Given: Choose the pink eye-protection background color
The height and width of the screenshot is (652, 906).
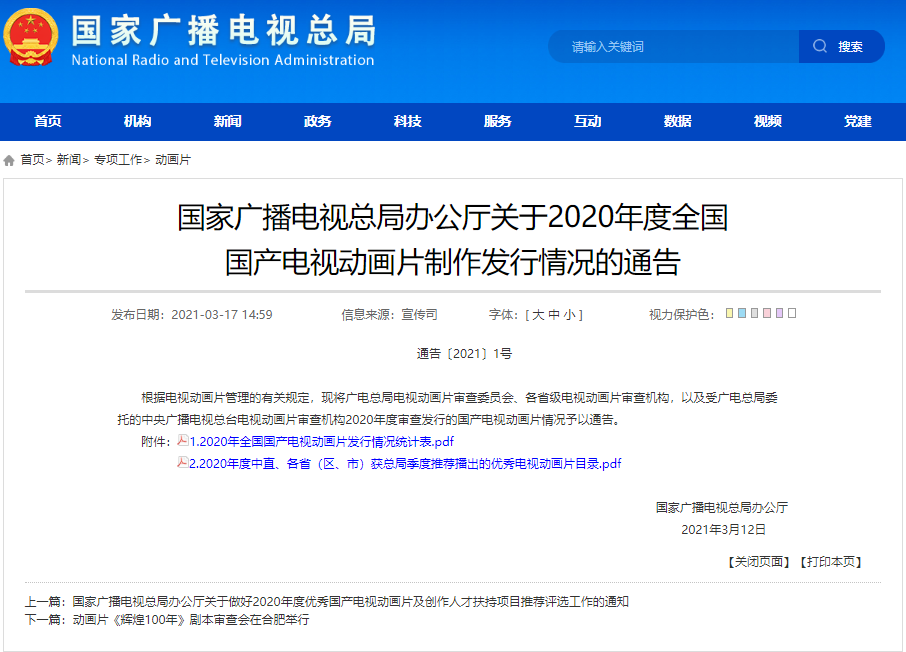Looking at the screenshot, I should coord(767,313).
